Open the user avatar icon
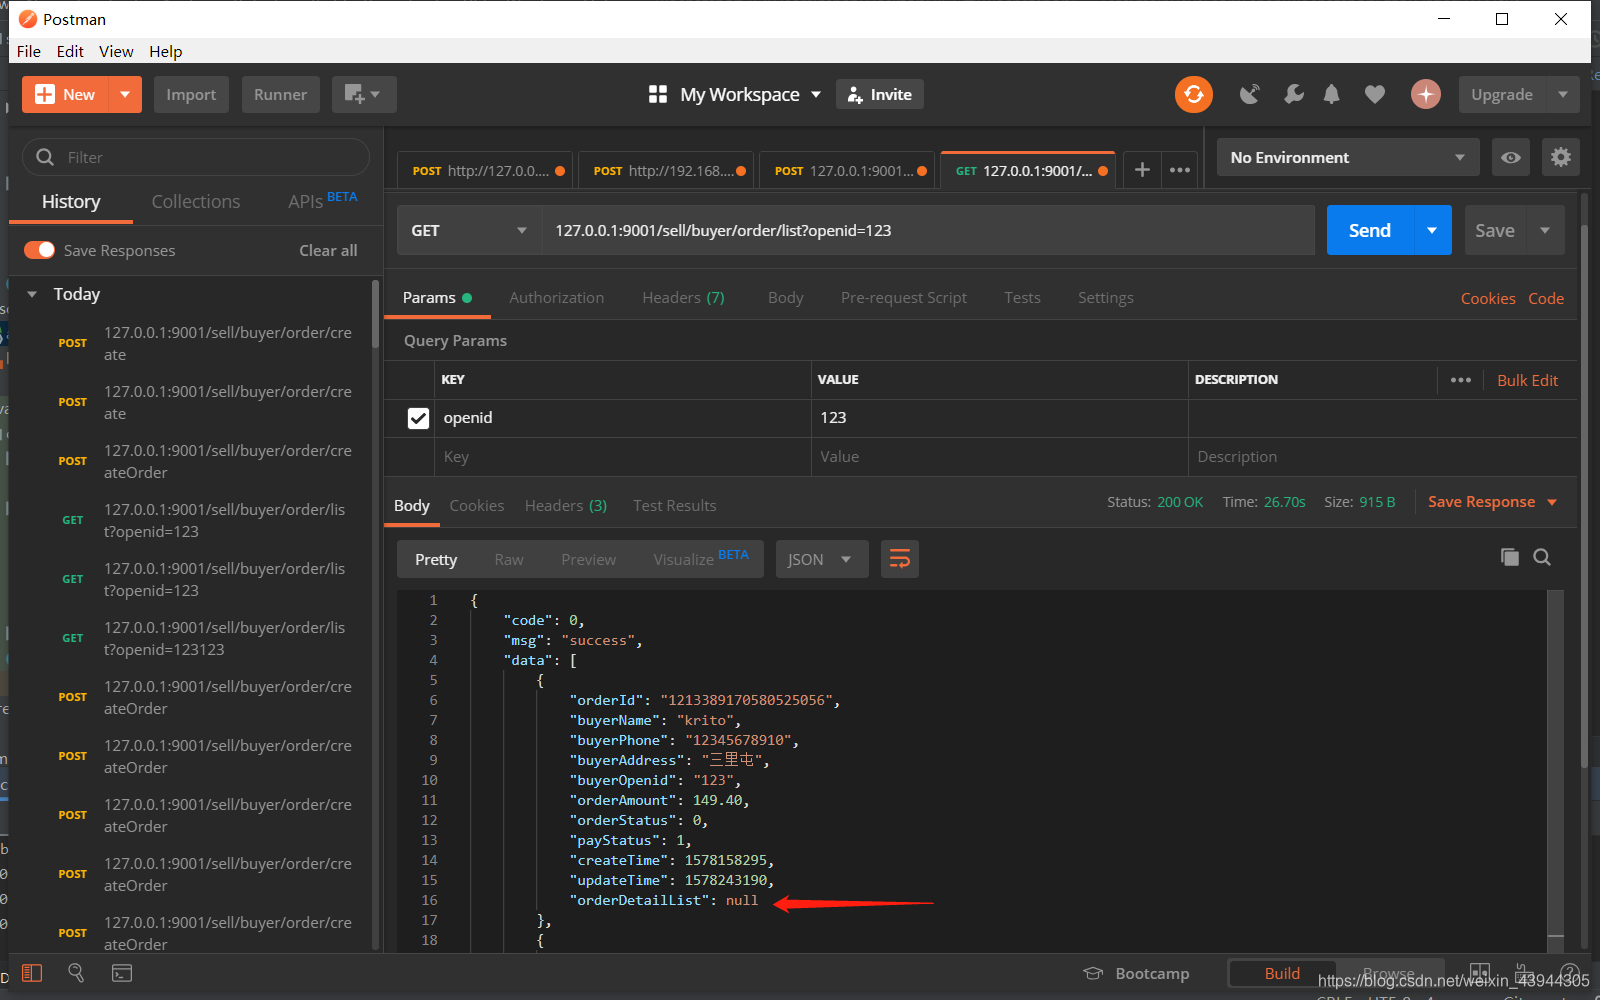Screen dimensions: 1600x1000 click(x=1426, y=95)
